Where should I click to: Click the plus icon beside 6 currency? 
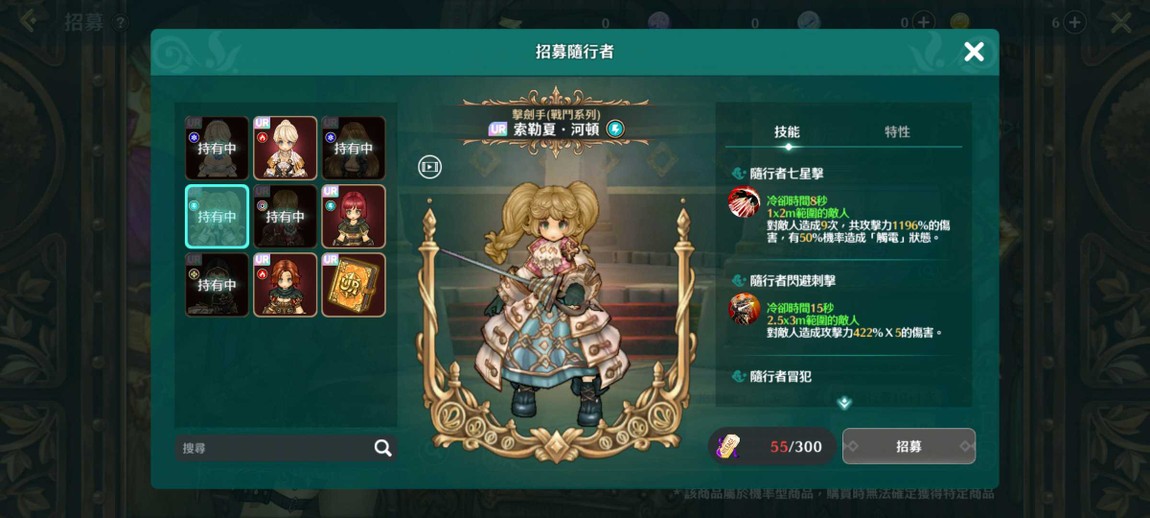1074,23
